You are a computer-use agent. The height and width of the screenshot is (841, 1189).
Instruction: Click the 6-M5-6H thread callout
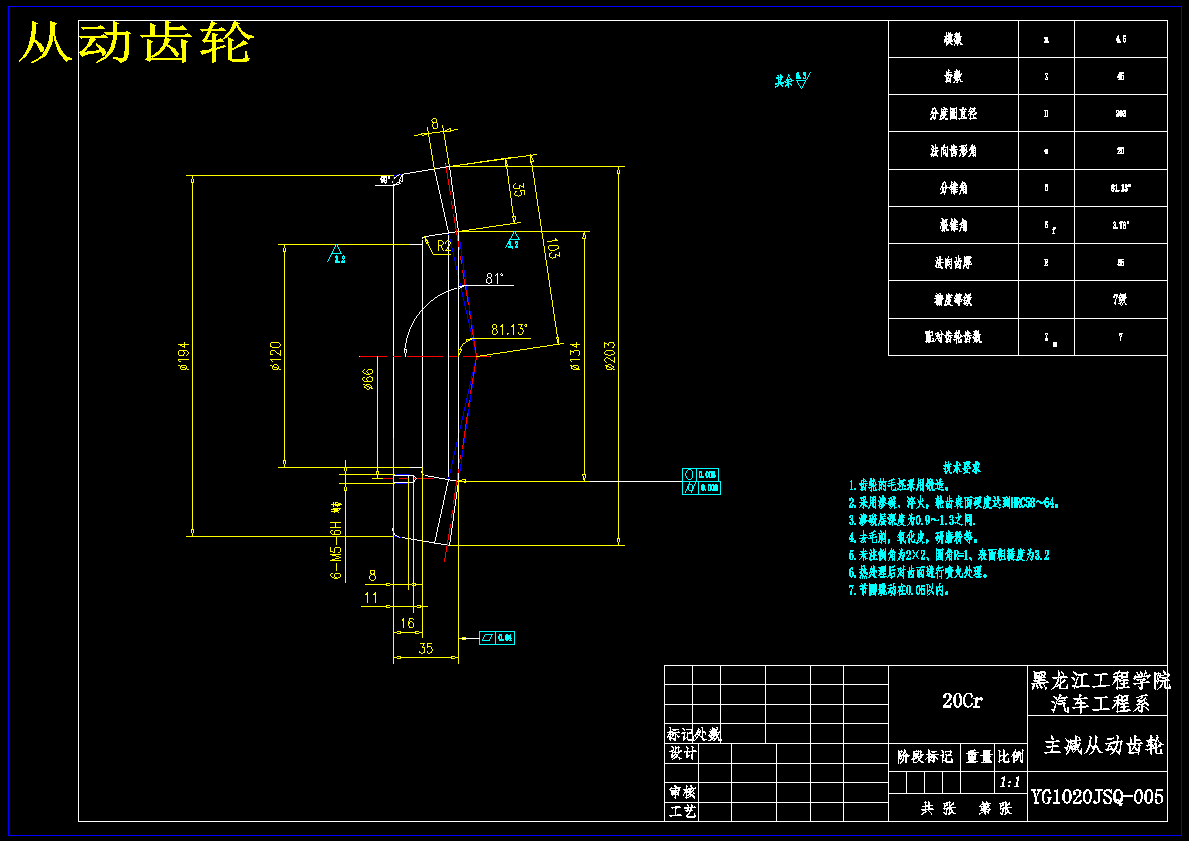[336, 541]
